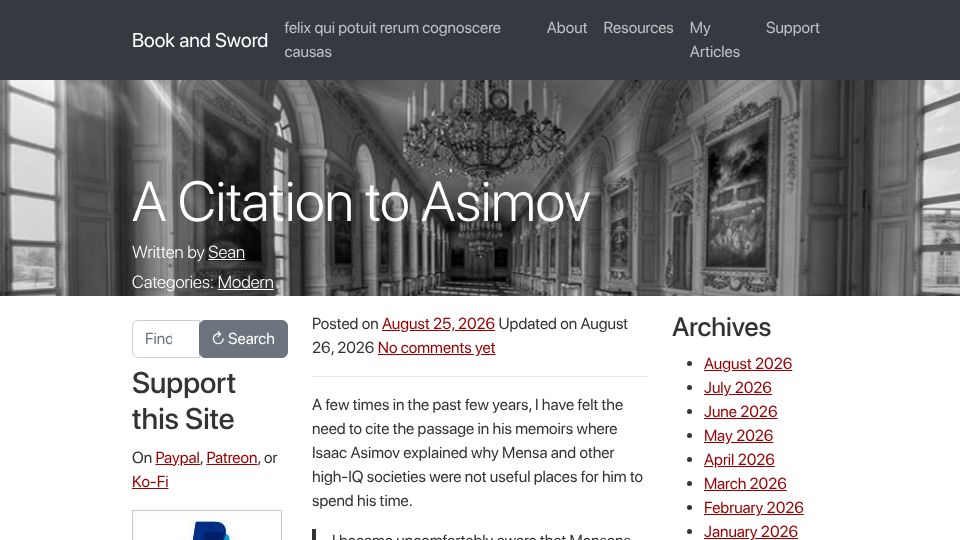
Task: Open the Patreon support link
Action: (x=231, y=458)
